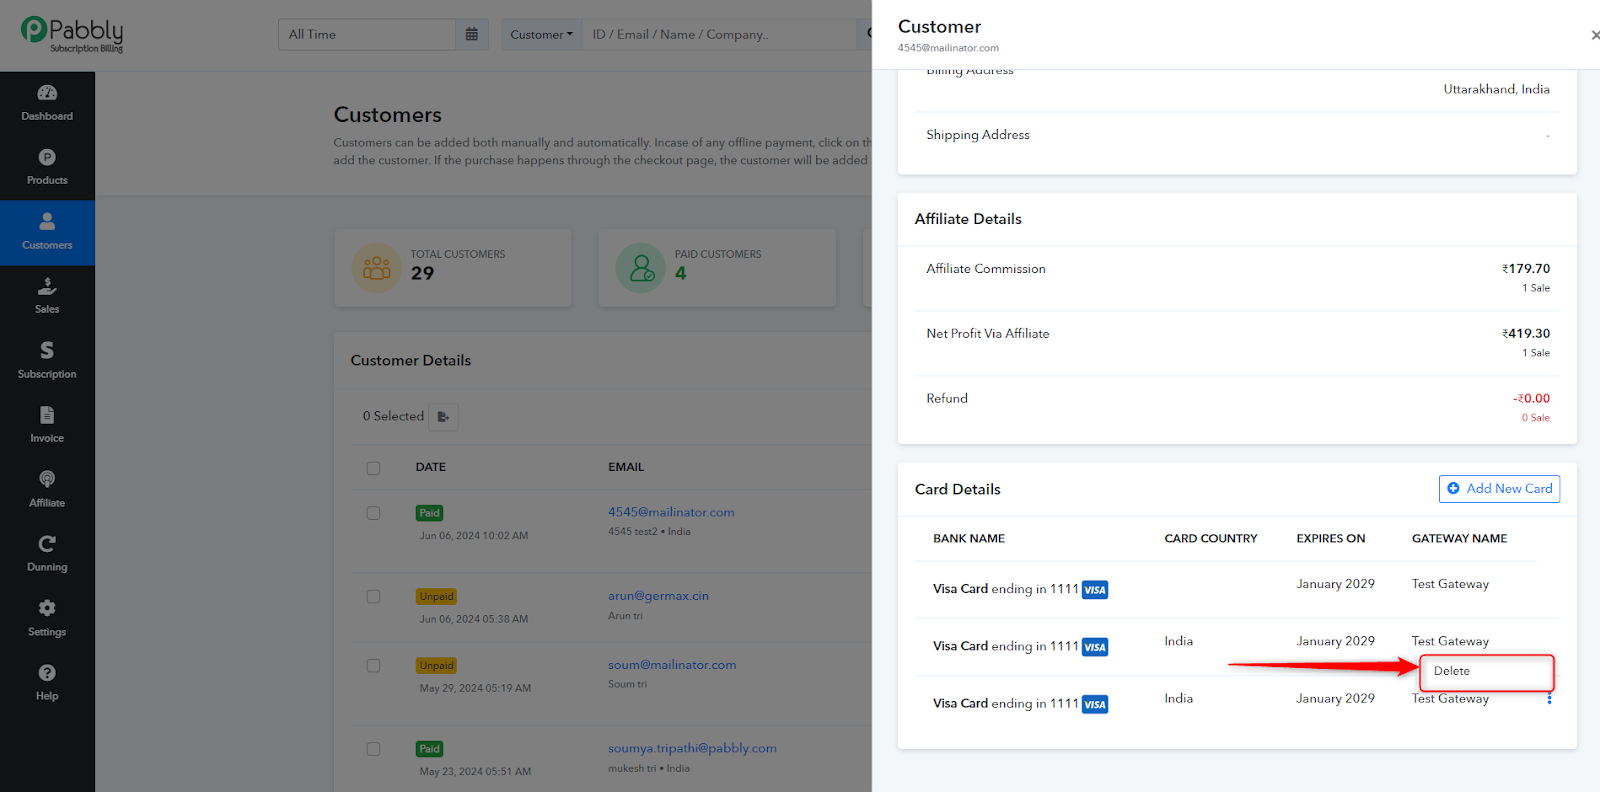Check the row for 4545@mailinator.com
This screenshot has width=1600, height=792.
(x=373, y=513)
